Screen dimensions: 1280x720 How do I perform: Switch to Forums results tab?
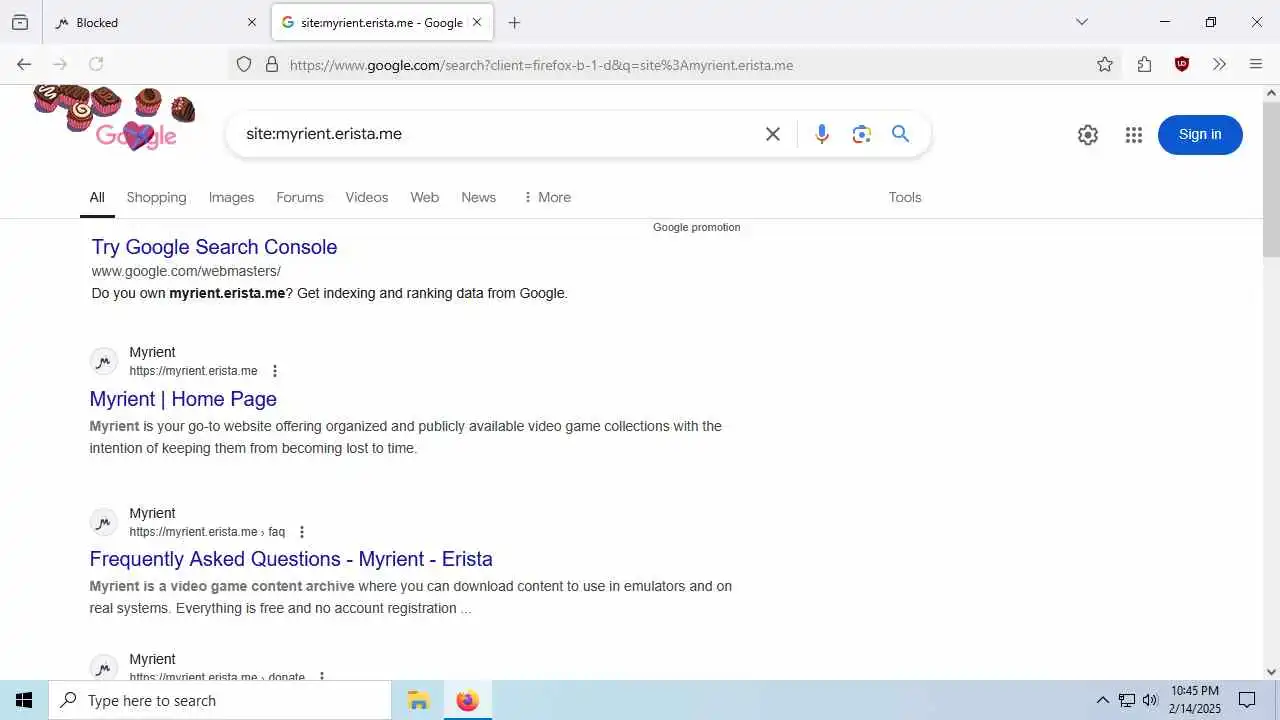300,198
